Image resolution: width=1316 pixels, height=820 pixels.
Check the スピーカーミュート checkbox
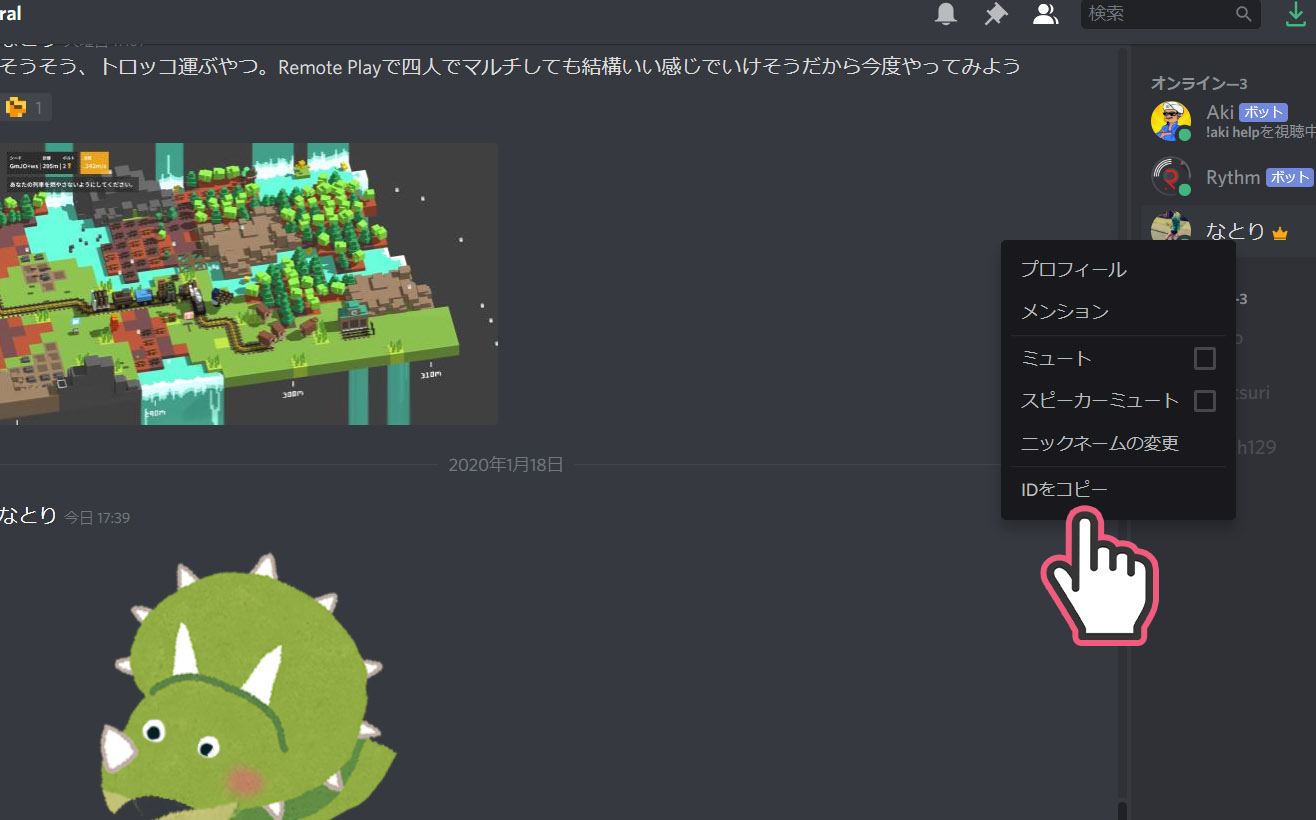[1205, 400]
